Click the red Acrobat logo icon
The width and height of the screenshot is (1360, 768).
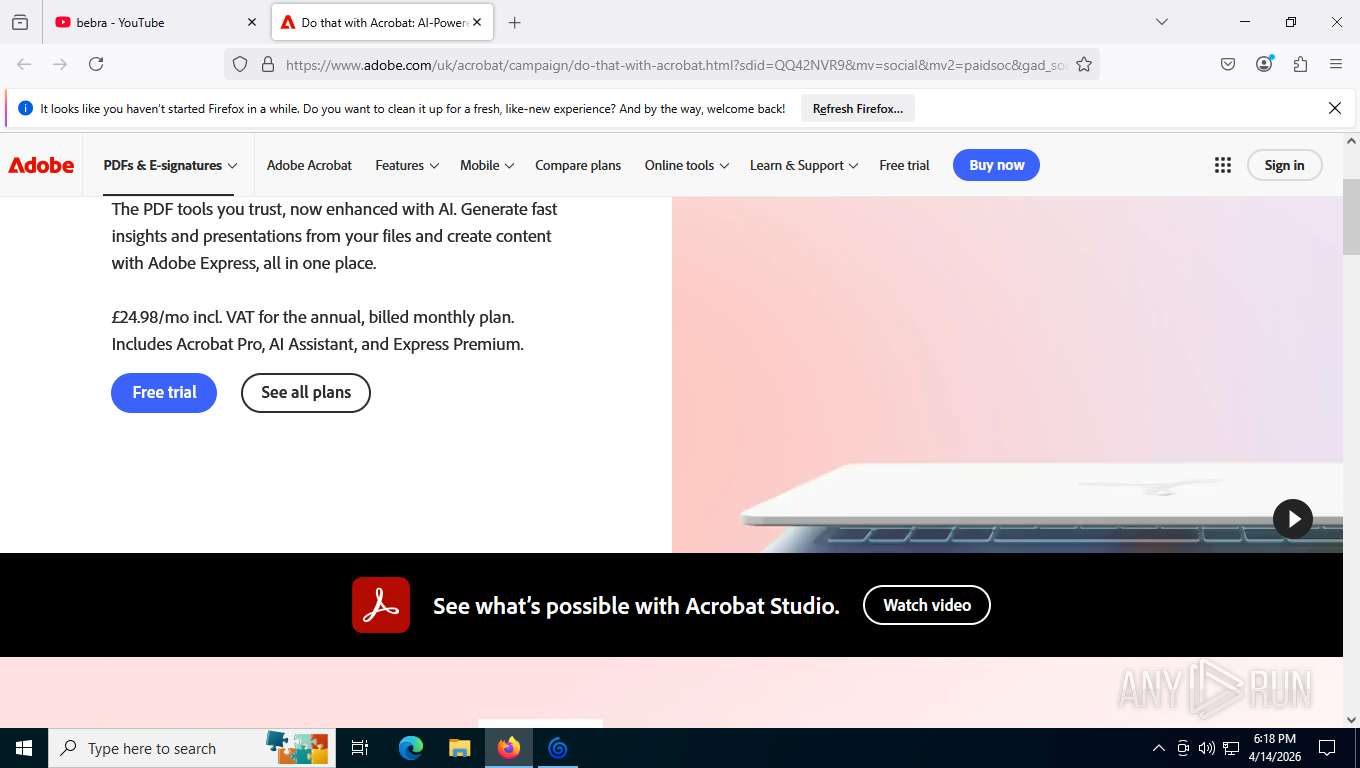381,605
